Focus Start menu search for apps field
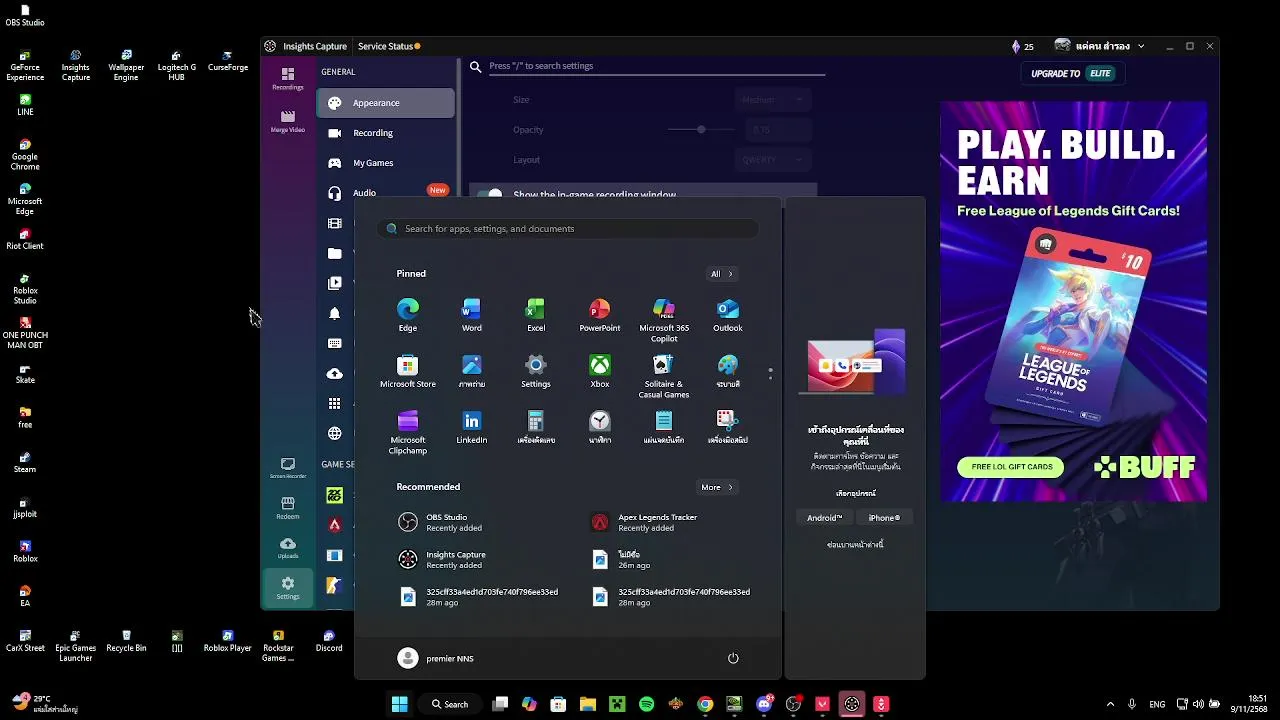Screen dimensions: 1280x720 pyautogui.click(x=567, y=229)
